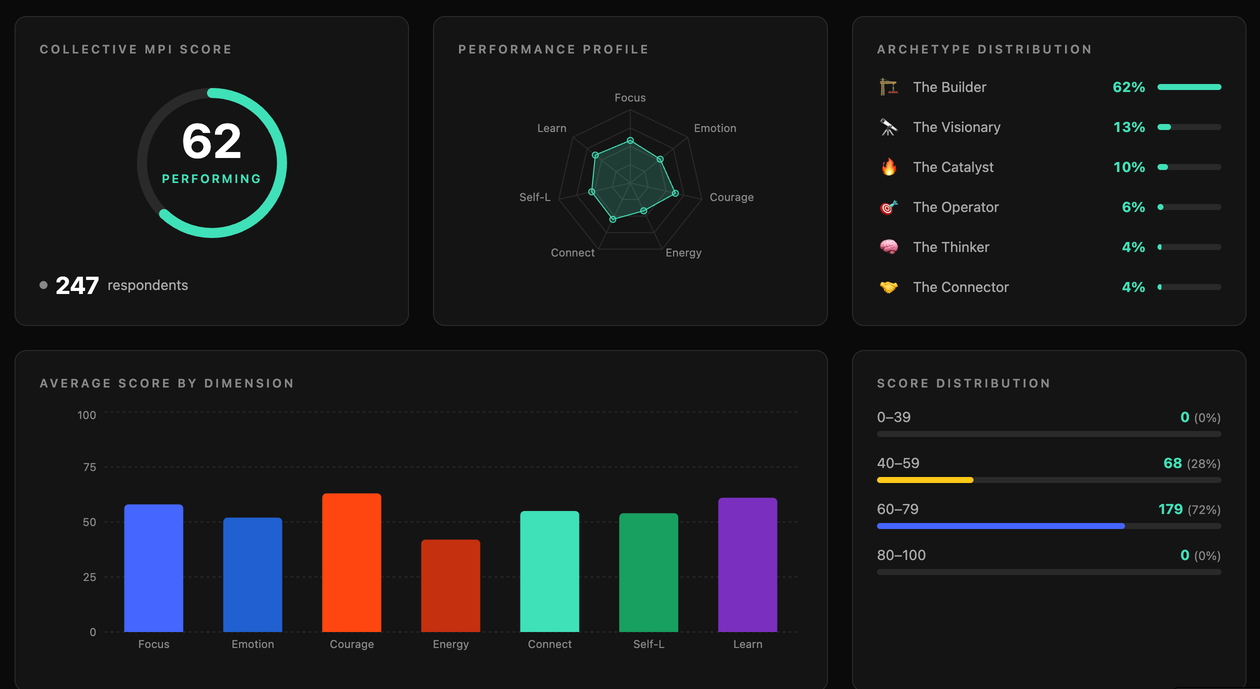1260x689 pixels.
Task: Click the 0–39 score range label
Action: click(x=894, y=417)
